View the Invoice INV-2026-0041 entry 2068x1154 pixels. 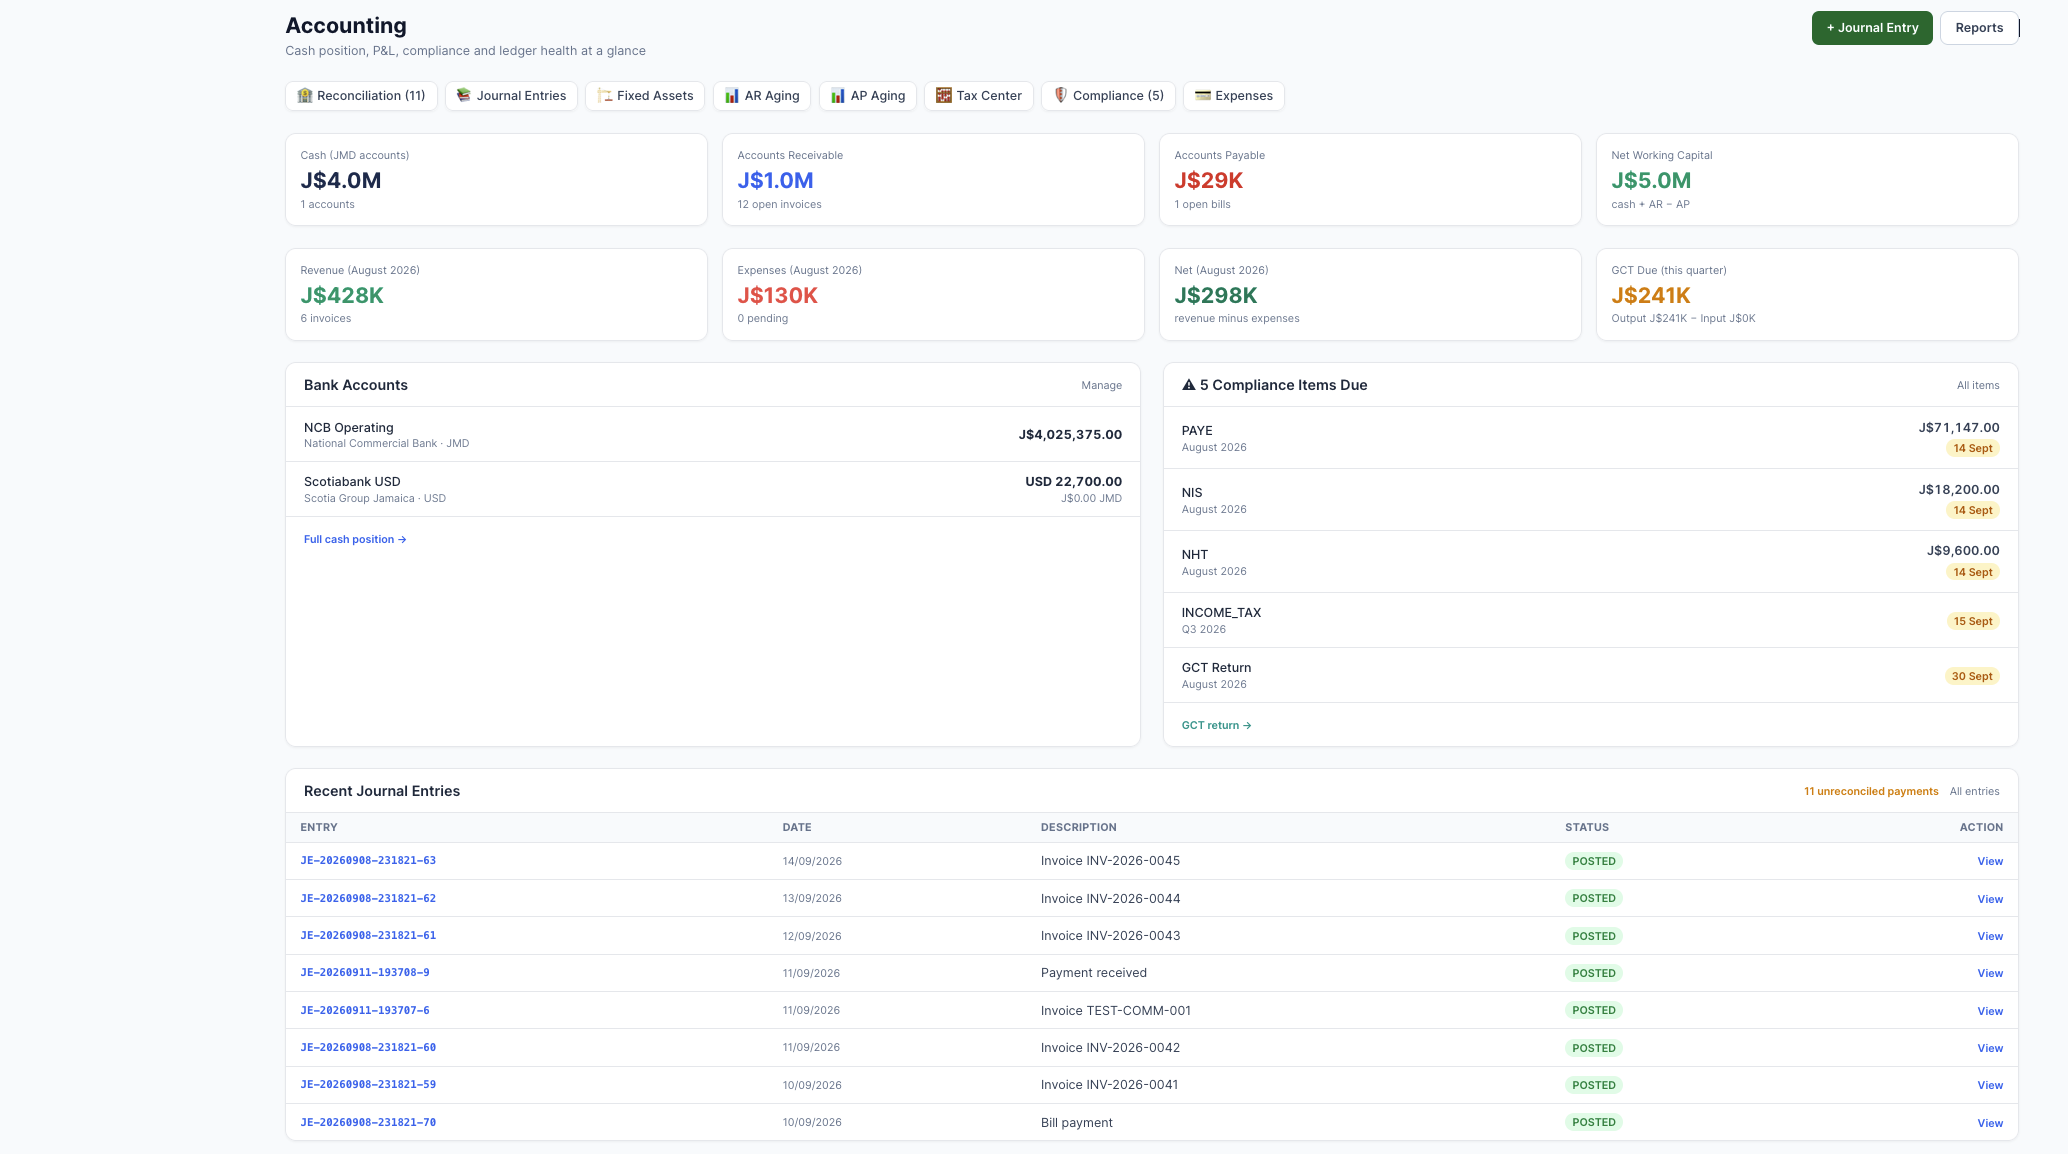[1989, 1086]
